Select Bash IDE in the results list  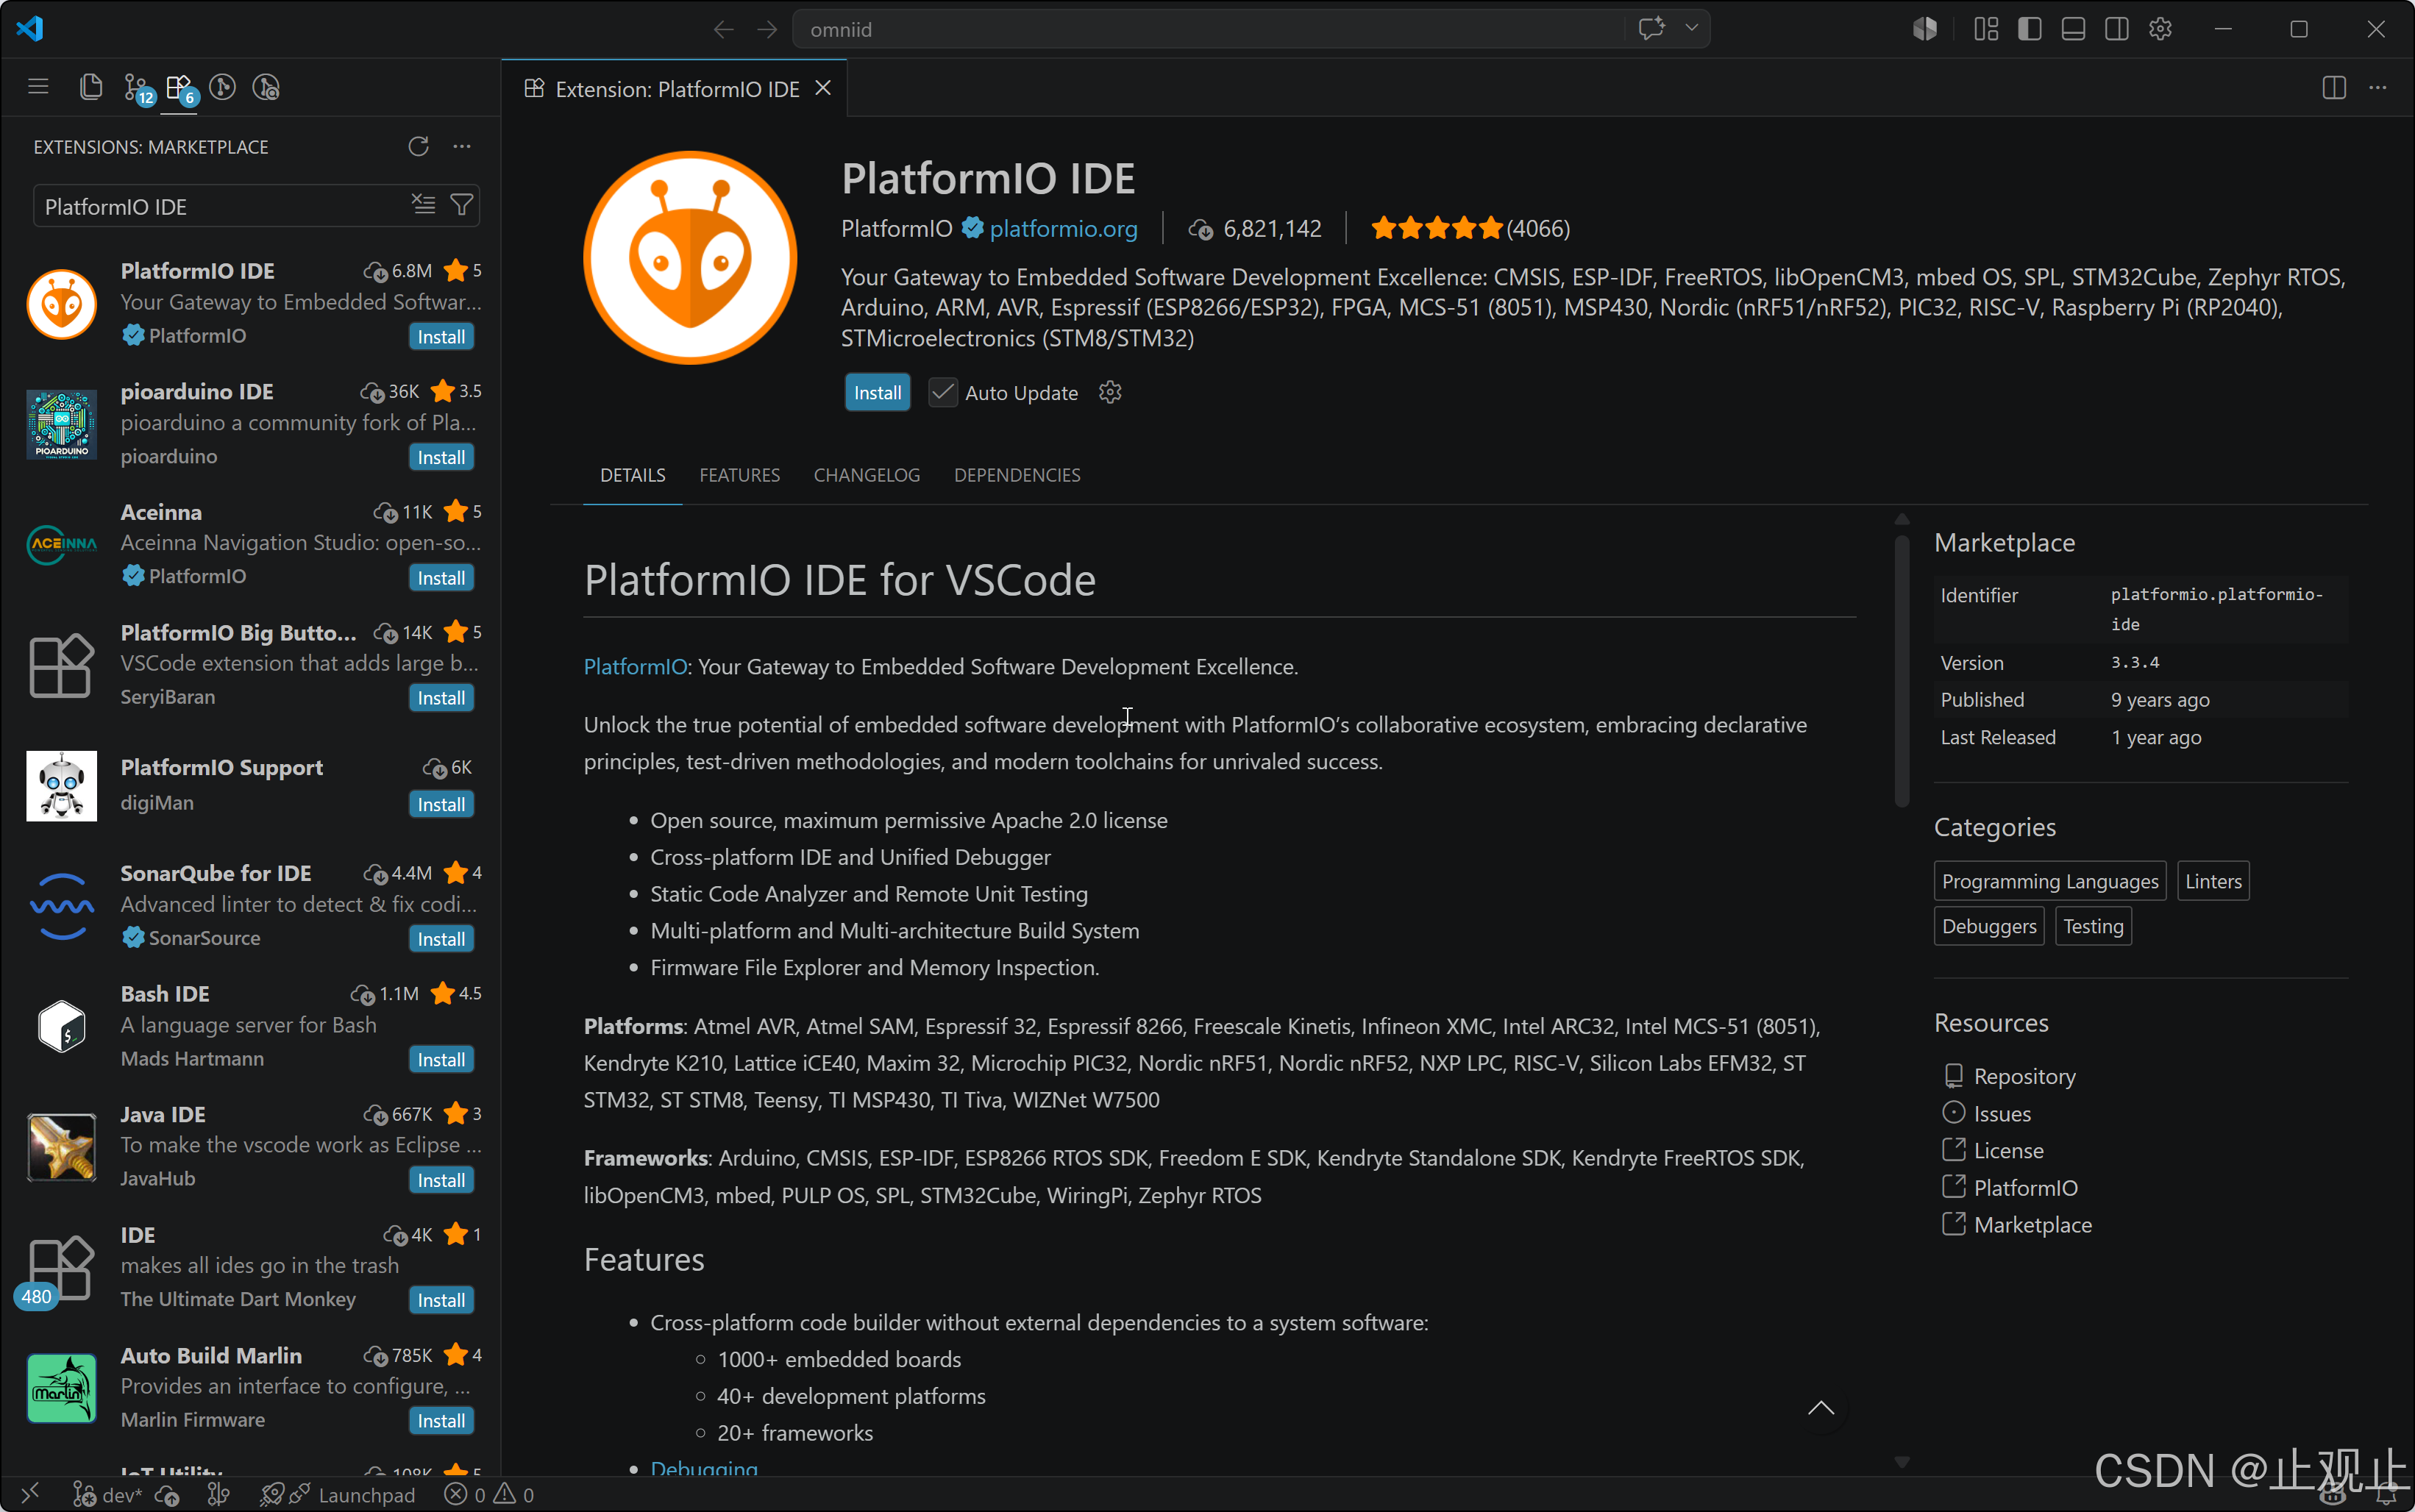coord(250,1026)
